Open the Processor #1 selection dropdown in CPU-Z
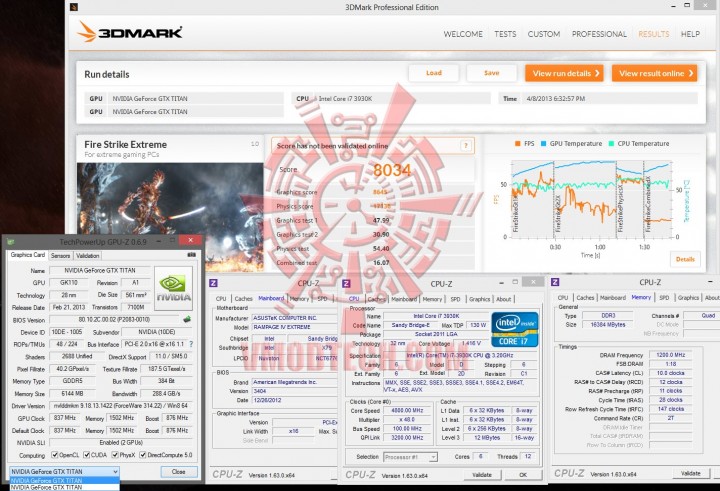The width and height of the screenshot is (720, 491). tap(410, 457)
